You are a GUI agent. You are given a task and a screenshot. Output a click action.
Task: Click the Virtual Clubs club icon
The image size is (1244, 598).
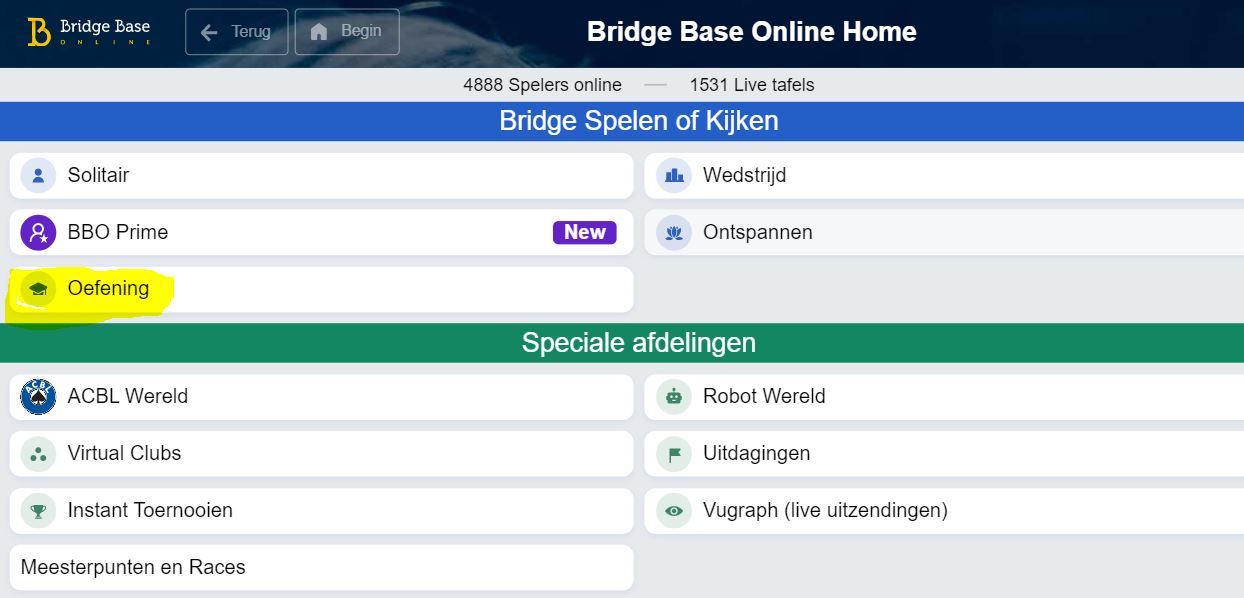pyautogui.click(x=38, y=454)
